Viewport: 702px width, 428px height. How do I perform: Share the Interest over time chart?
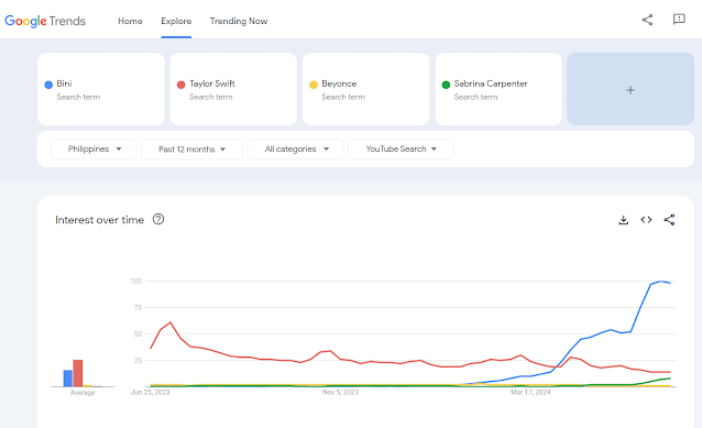tap(669, 220)
